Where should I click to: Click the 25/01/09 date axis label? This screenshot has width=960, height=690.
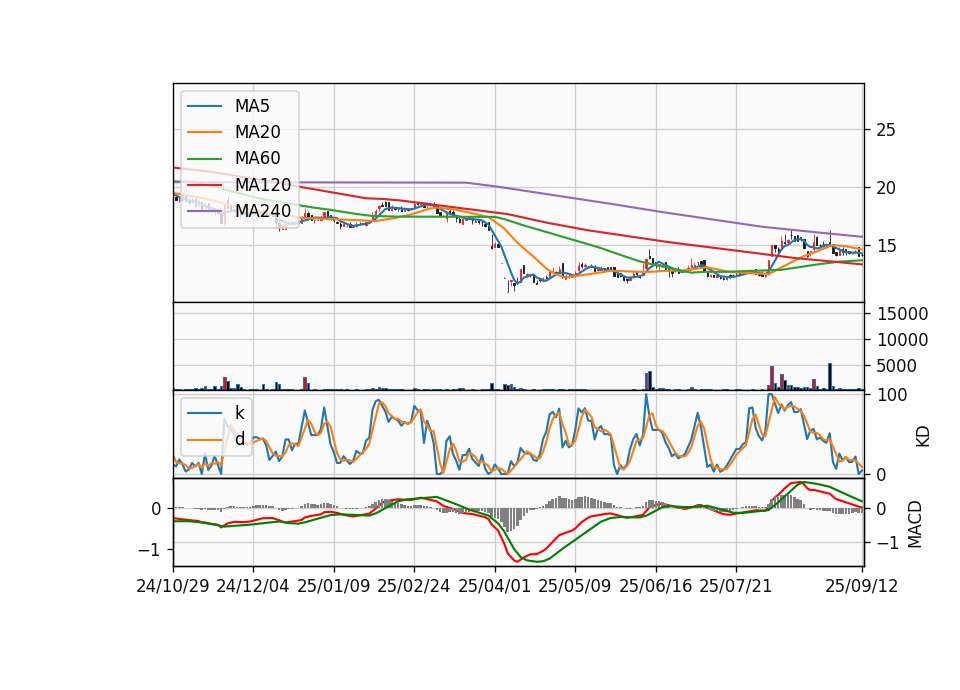coord(334,586)
